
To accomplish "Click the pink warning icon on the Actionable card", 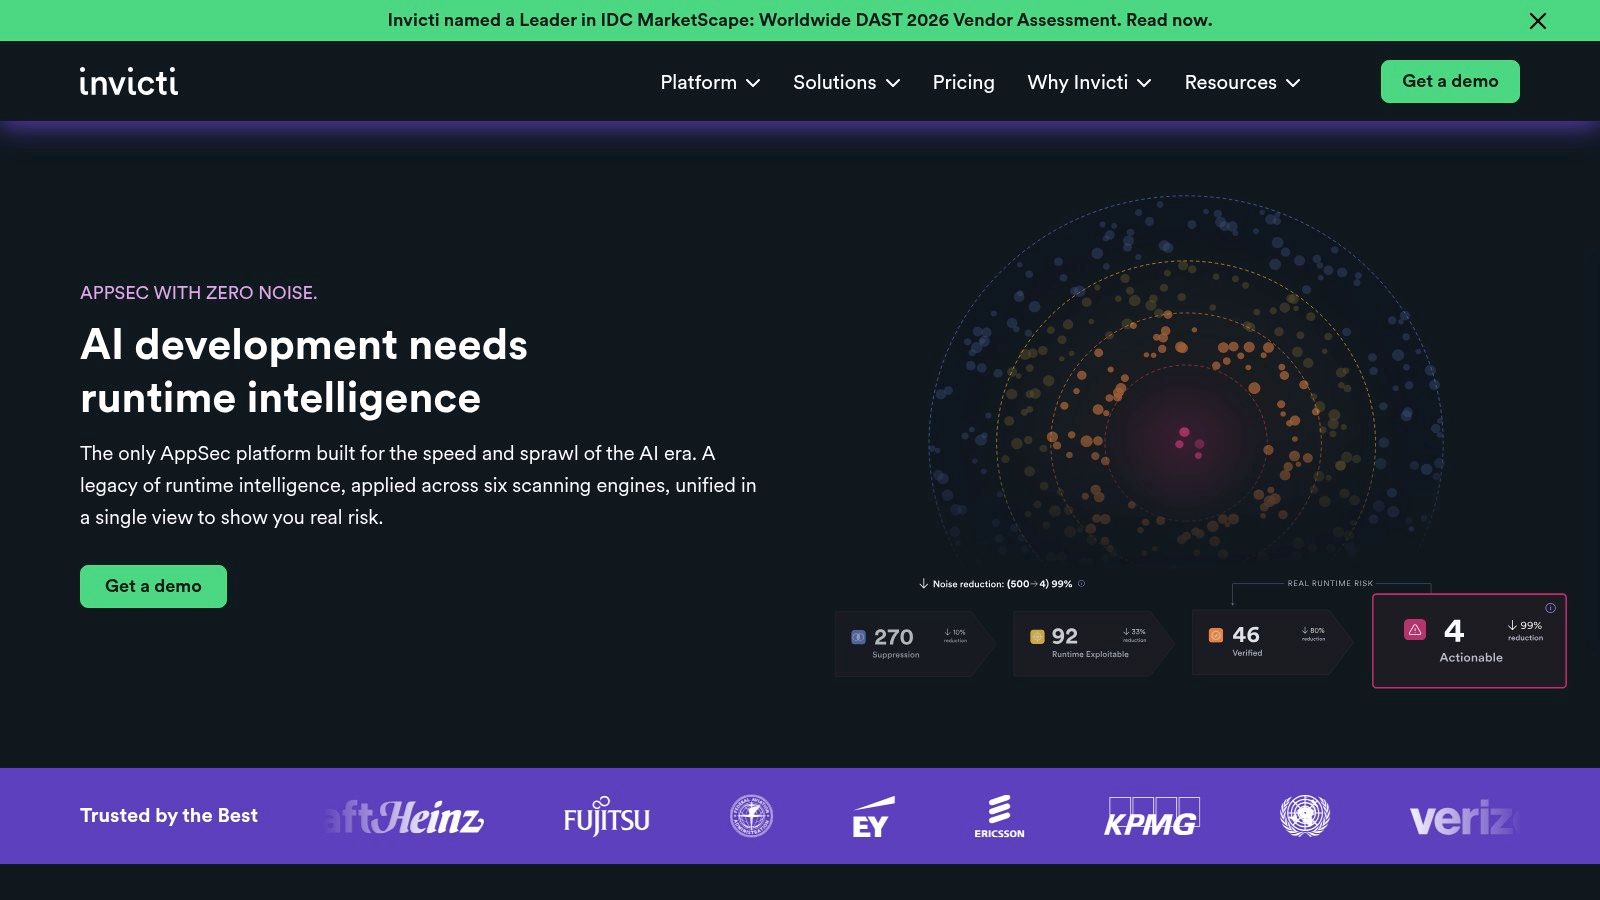I will 1415,629.
